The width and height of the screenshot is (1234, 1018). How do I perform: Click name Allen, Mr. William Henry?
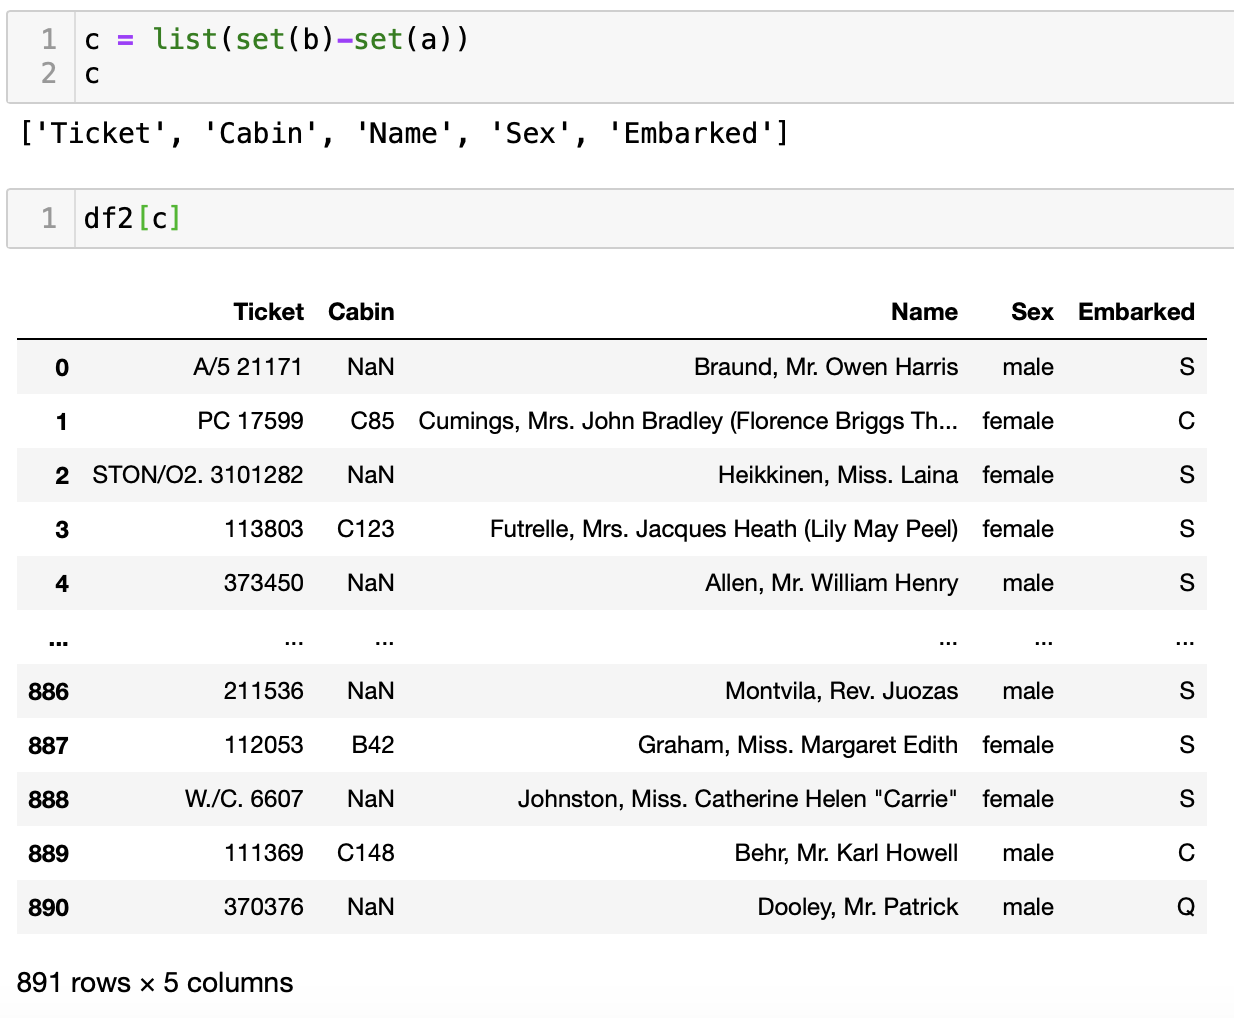coord(832,583)
